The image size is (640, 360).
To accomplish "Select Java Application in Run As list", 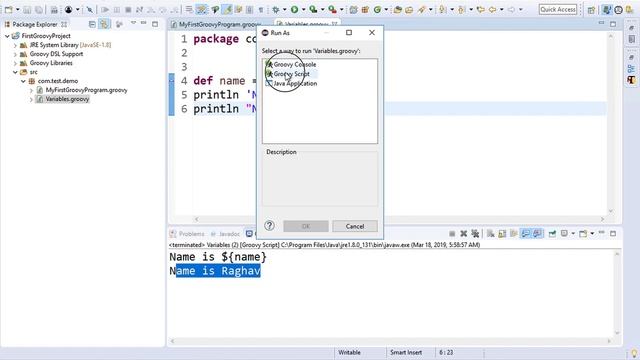I will tap(291, 83).
